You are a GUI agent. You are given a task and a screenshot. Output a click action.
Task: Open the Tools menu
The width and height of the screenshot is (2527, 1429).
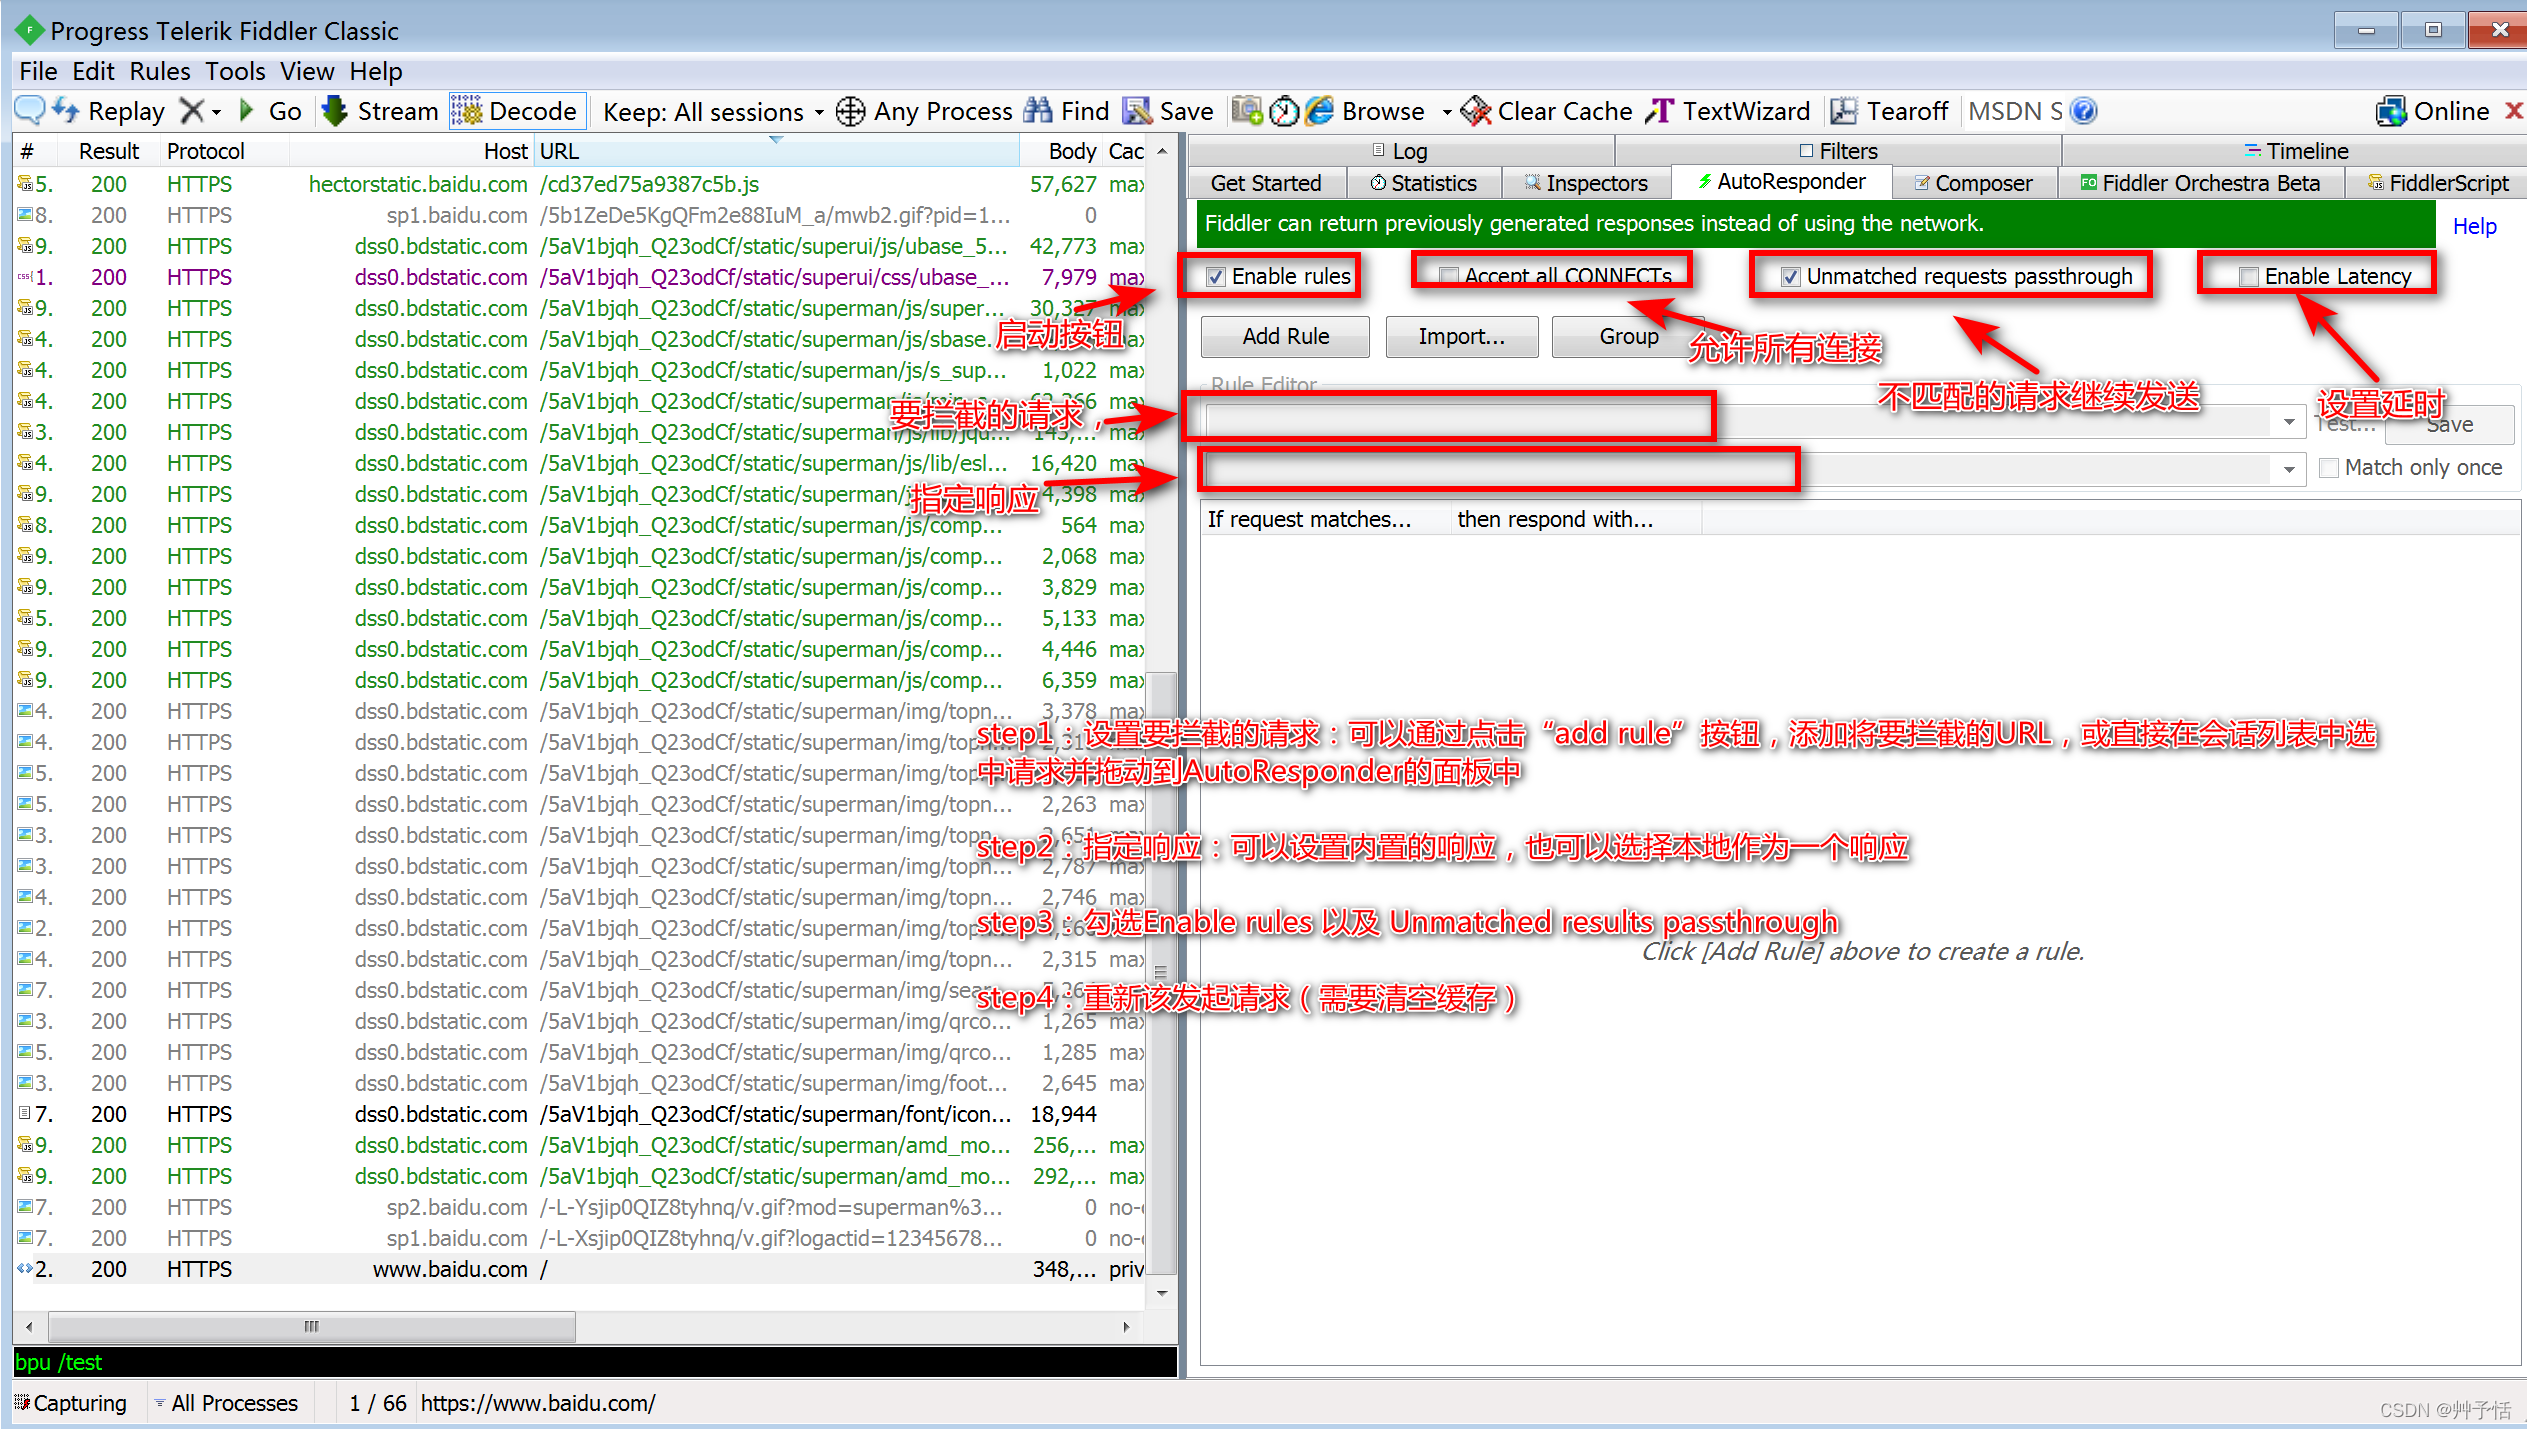235,71
